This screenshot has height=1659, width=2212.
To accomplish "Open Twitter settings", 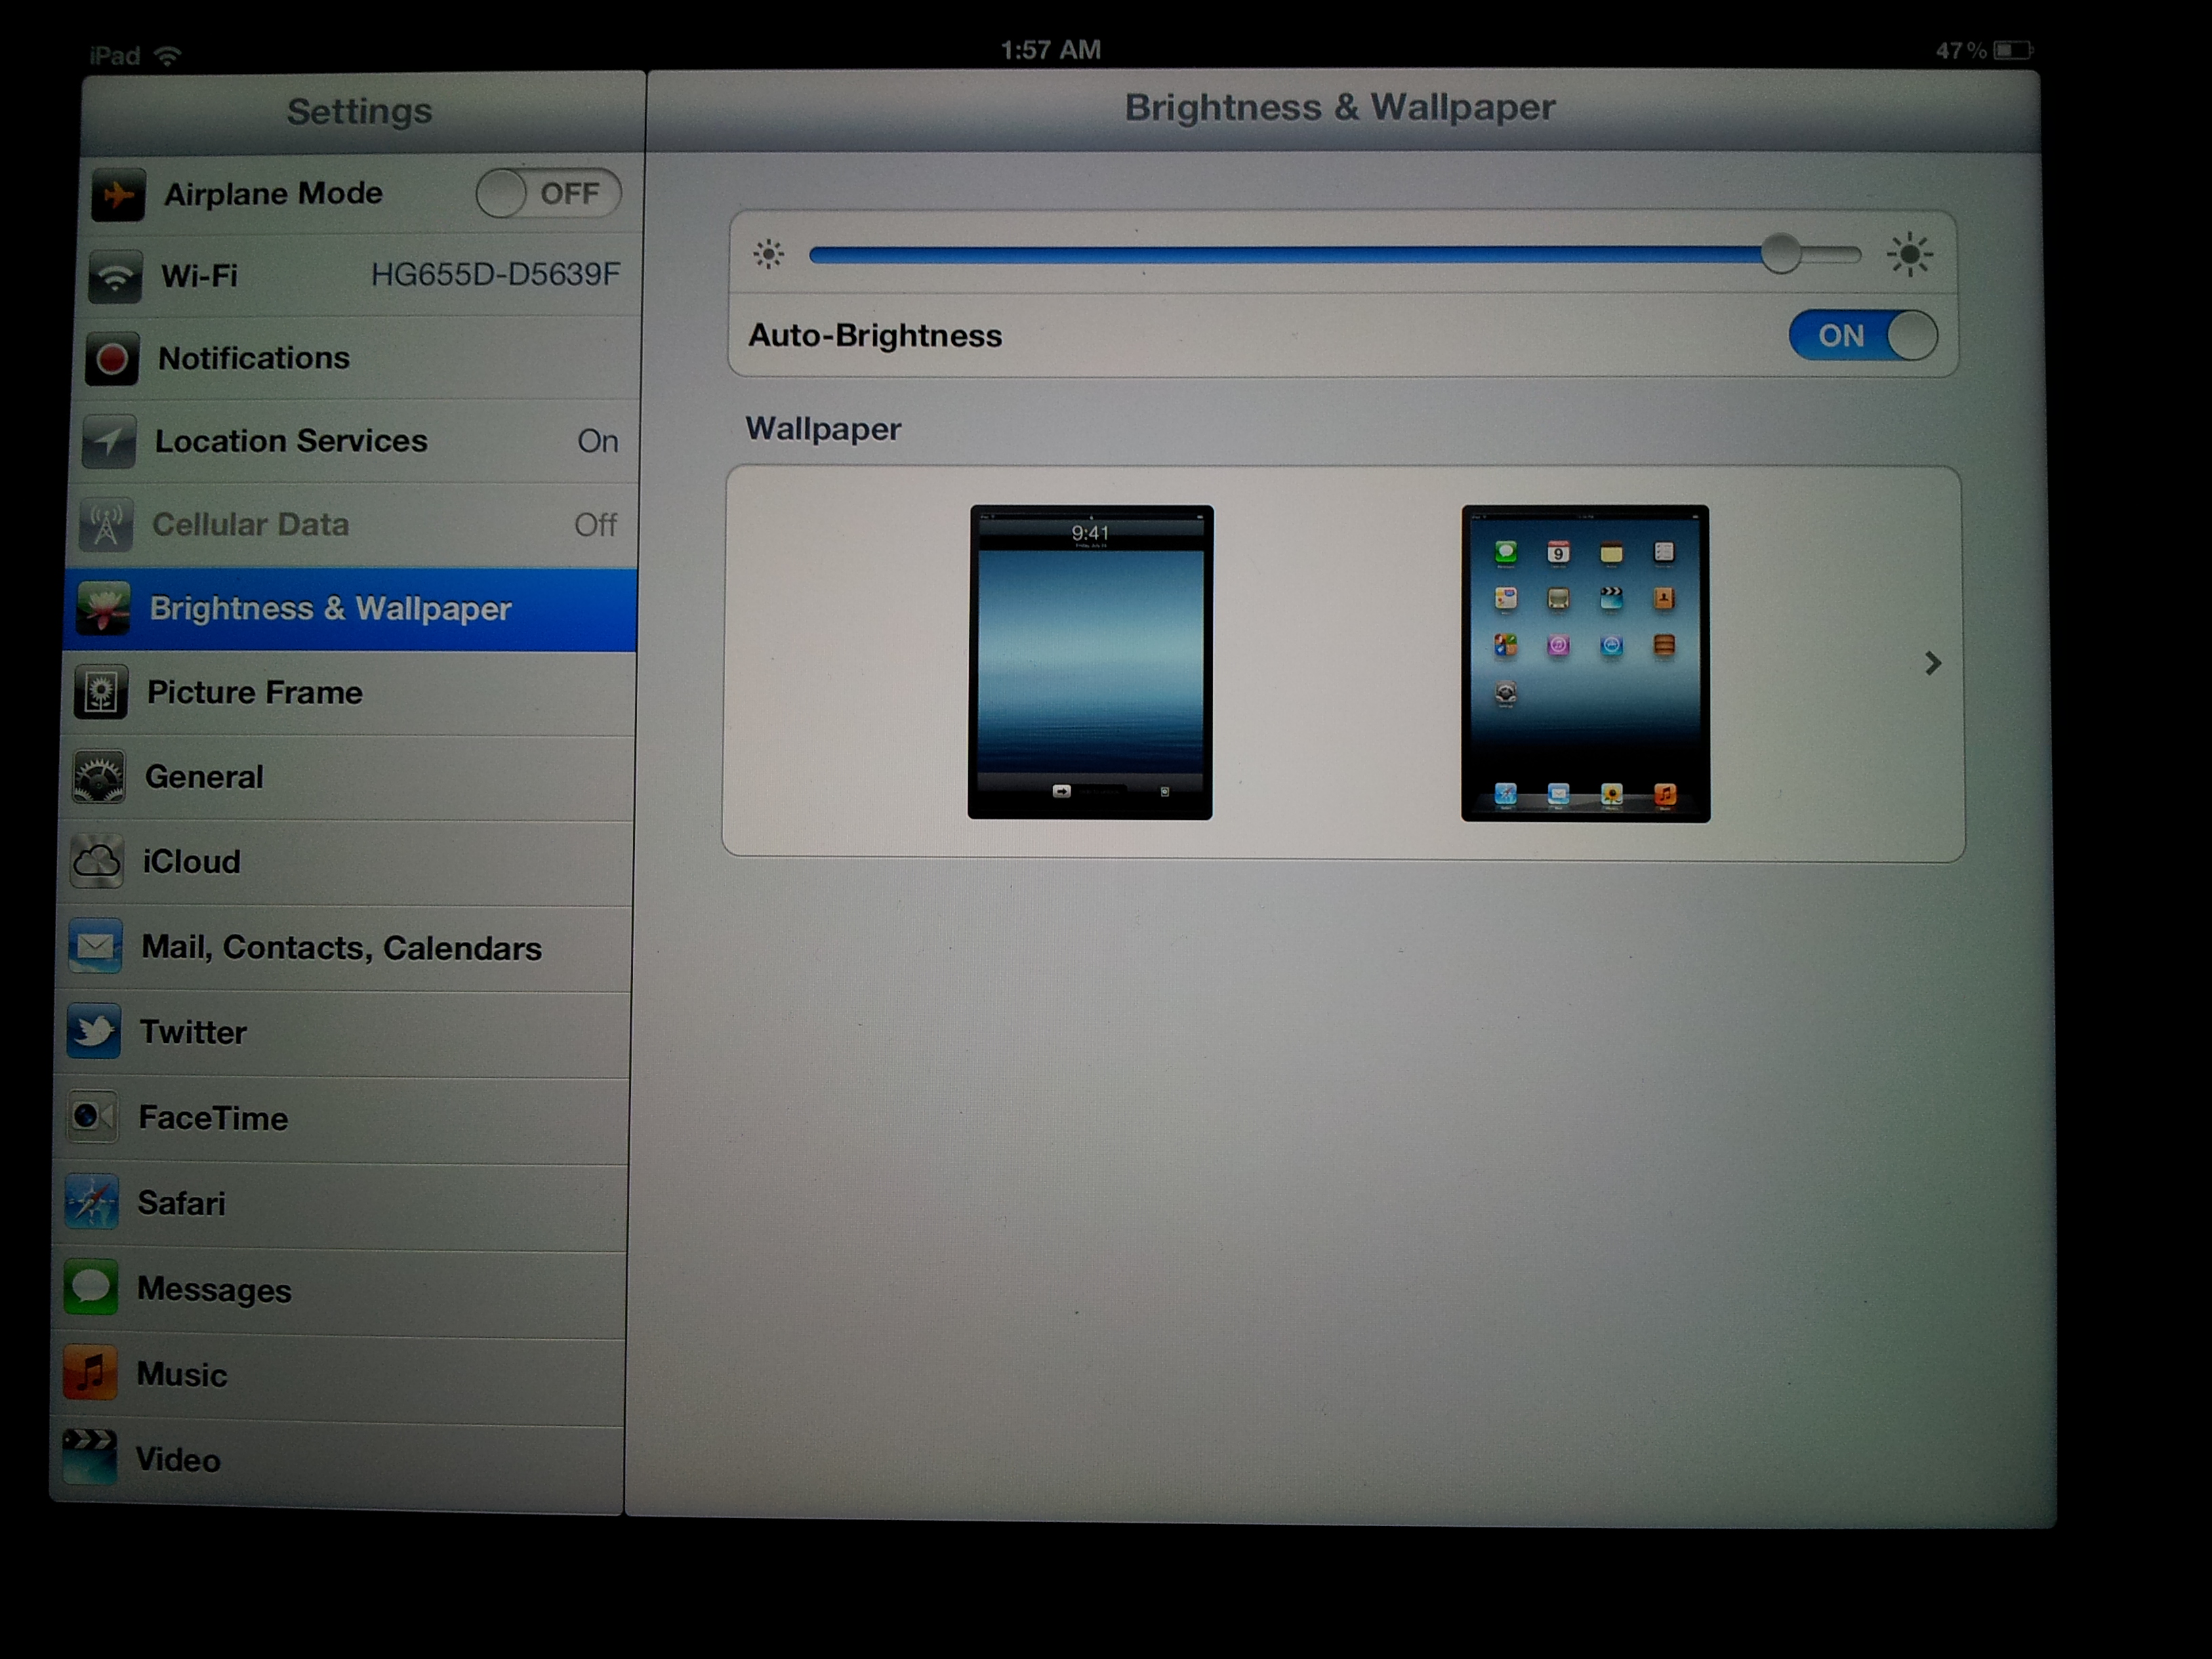I will [x=343, y=1033].
